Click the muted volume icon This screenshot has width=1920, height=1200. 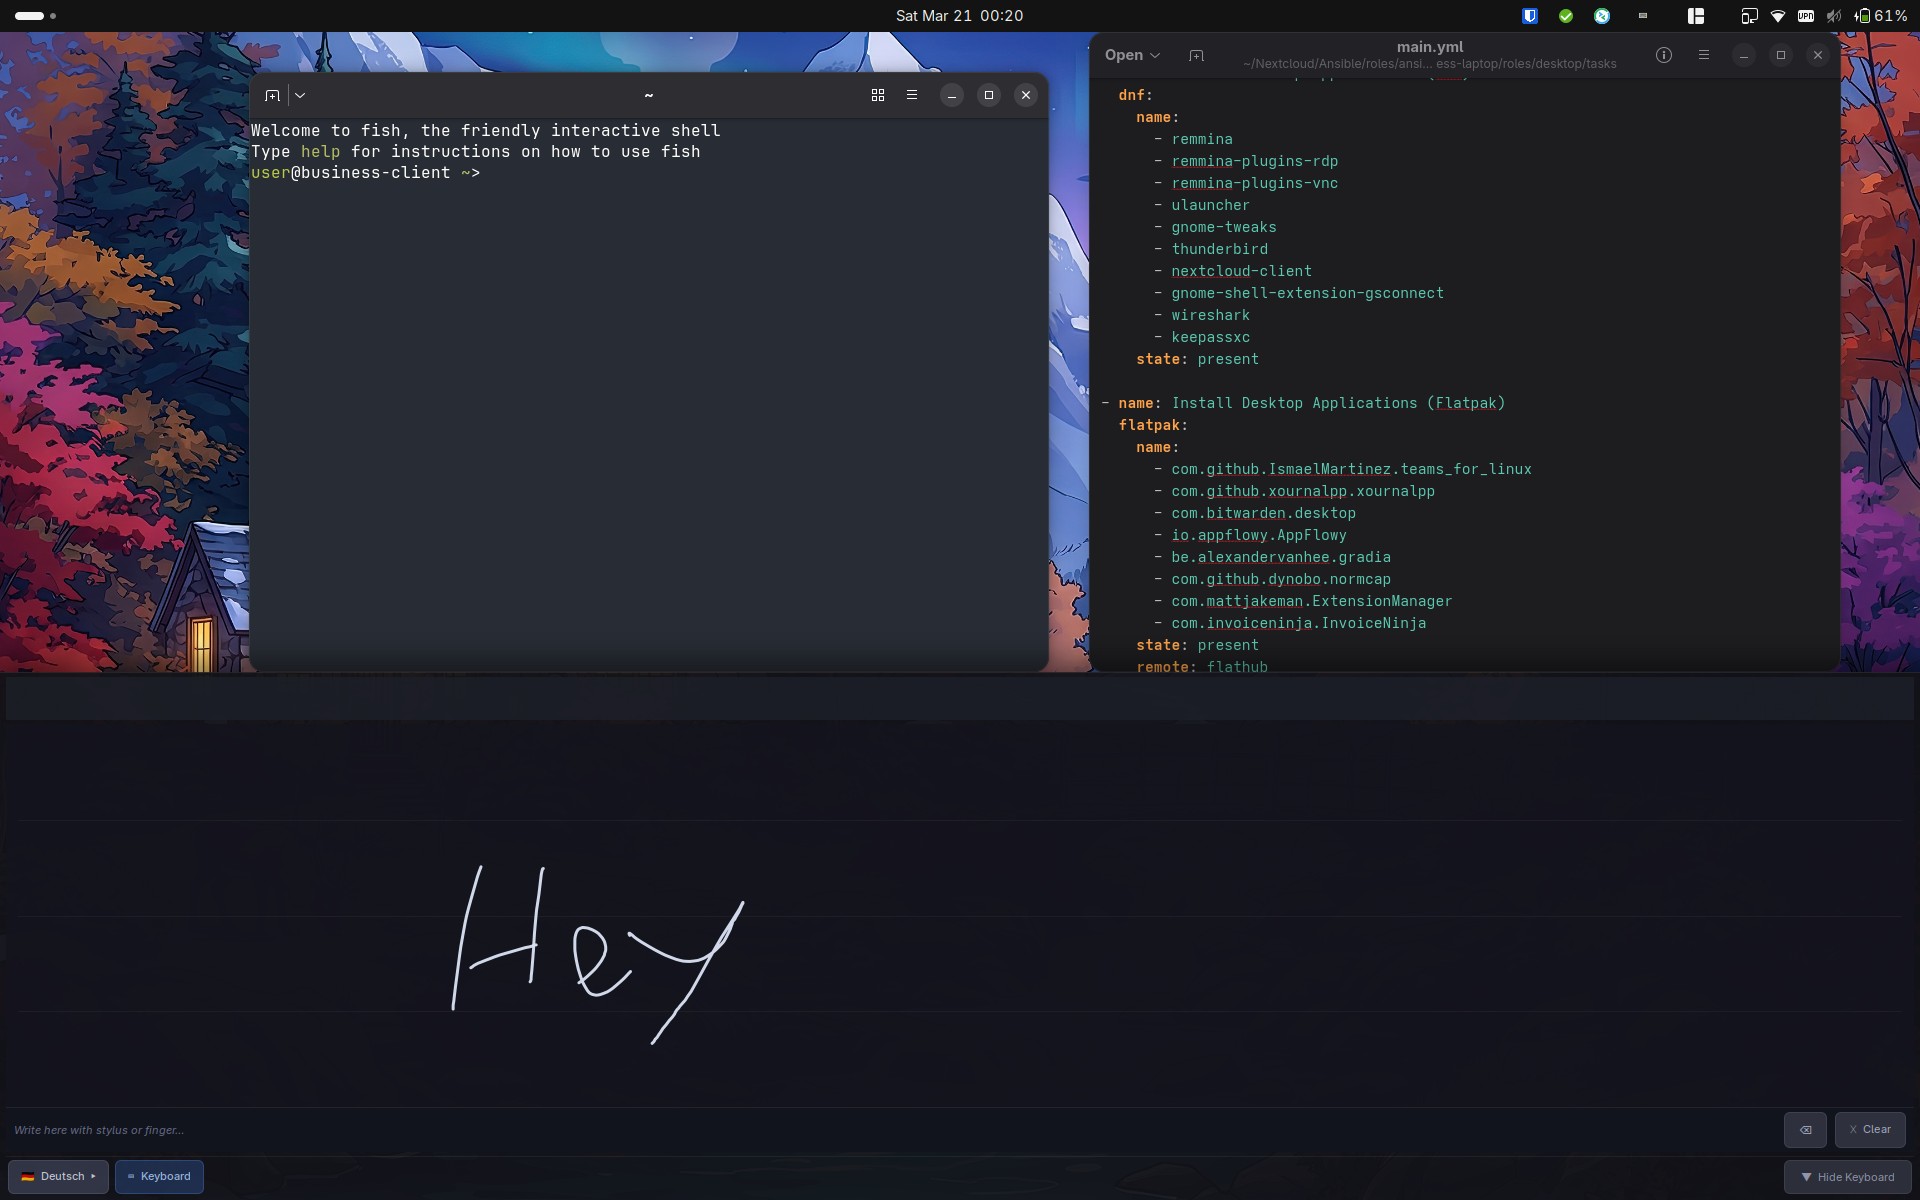[x=1834, y=16]
